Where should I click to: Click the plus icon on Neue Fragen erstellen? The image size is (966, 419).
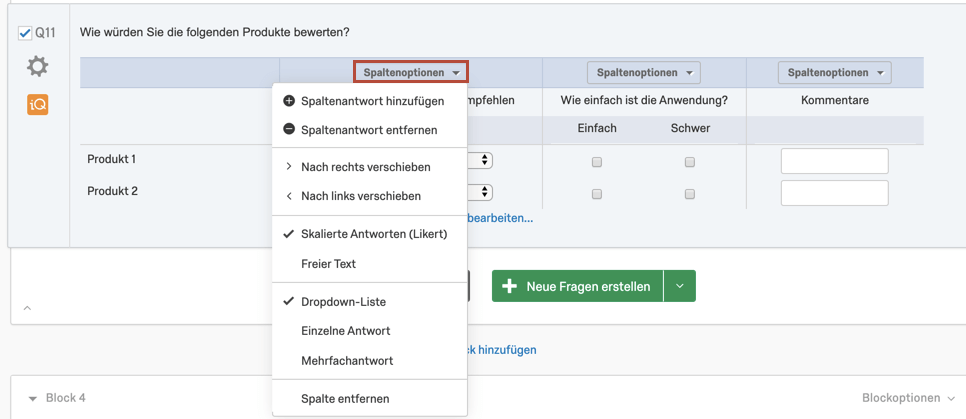509,286
